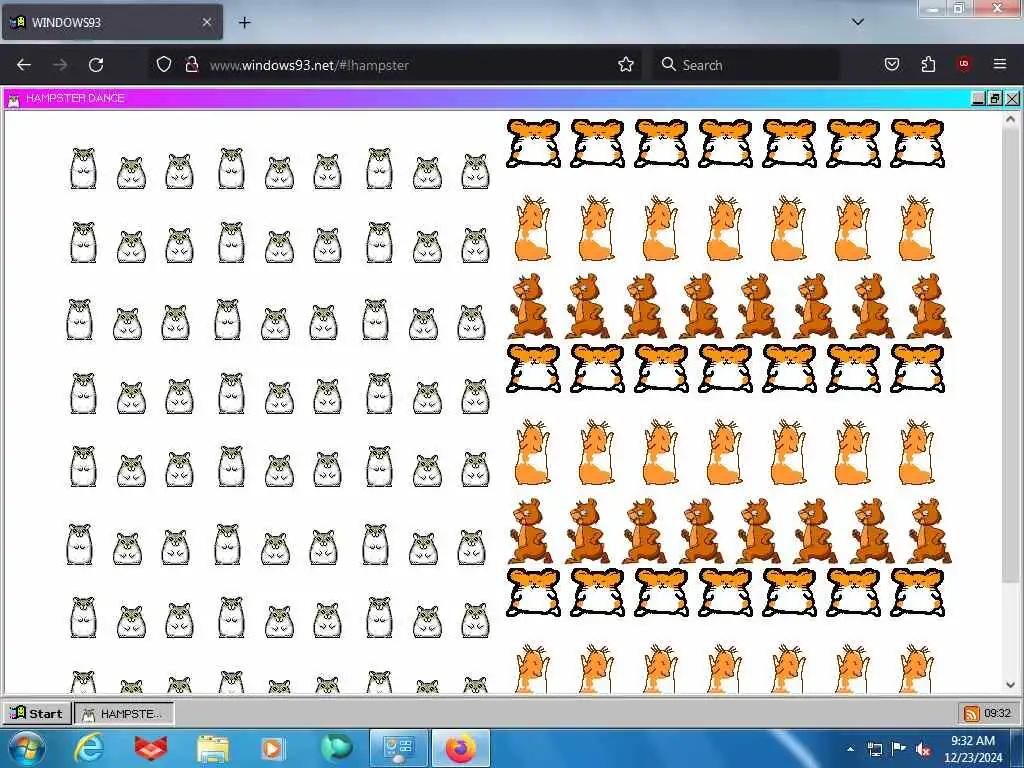This screenshot has width=1024, height=768.
Task: Open the tracking protection shield icon
Action: point(164,64)
